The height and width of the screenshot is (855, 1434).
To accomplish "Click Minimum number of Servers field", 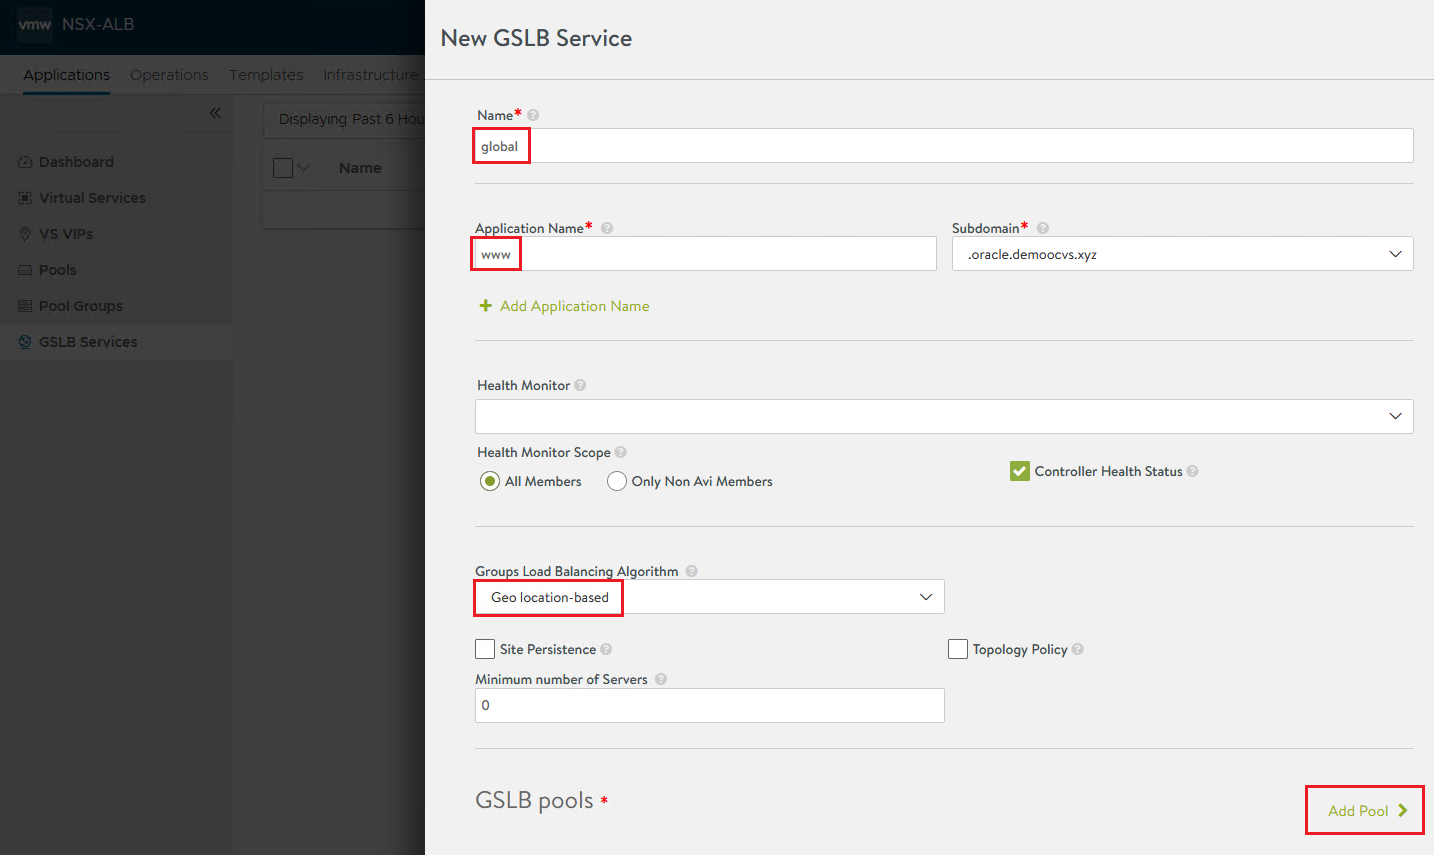I will pyautogui.click(x=710, y=705).
